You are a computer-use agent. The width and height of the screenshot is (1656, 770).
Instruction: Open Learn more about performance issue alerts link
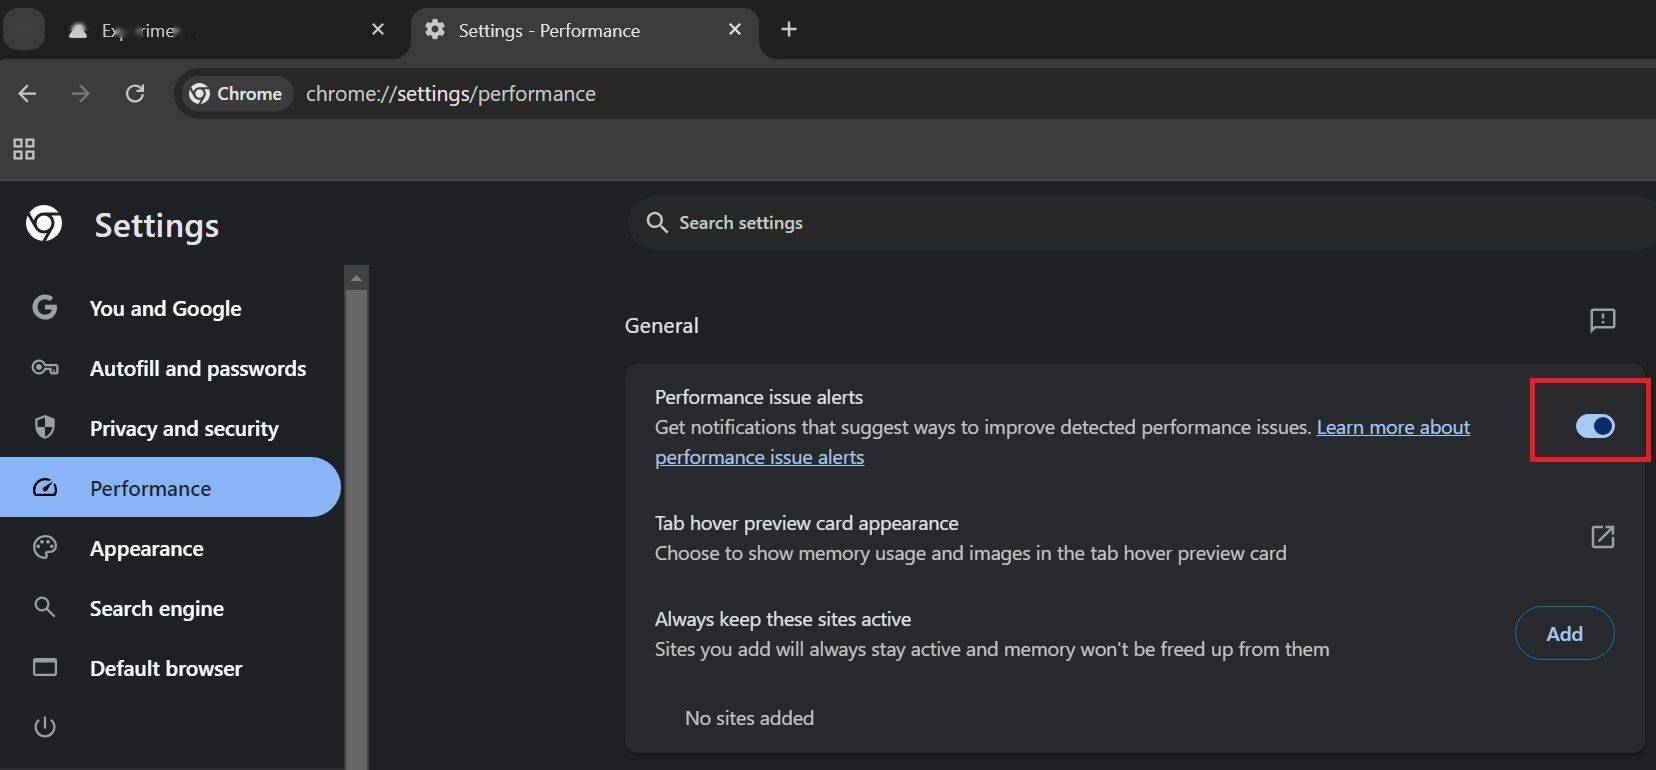pos(1393,427)
